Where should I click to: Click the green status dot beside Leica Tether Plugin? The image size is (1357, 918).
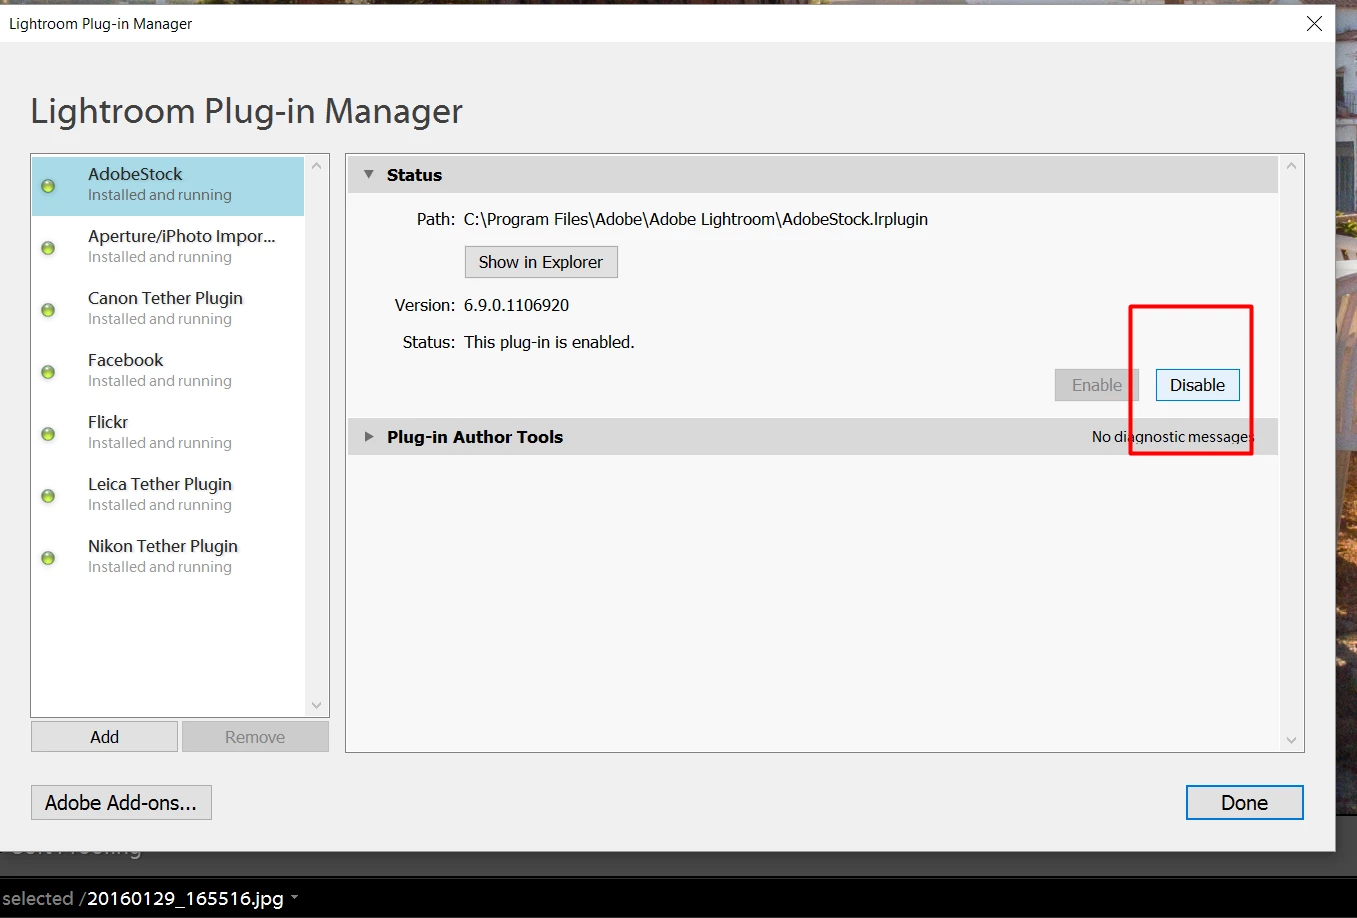click(x=48, y=496)
